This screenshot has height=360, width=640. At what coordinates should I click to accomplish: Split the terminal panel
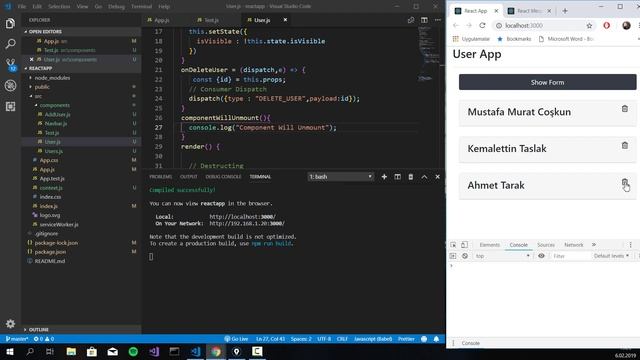[x=398, y=177]
